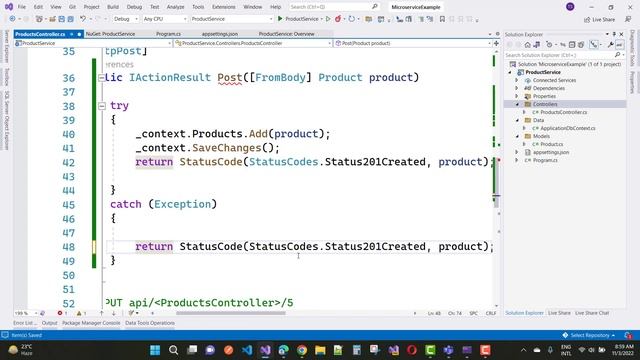Click Show All Files icon in Solution Explorer
The image size is (640, 360).
point(581,44)
